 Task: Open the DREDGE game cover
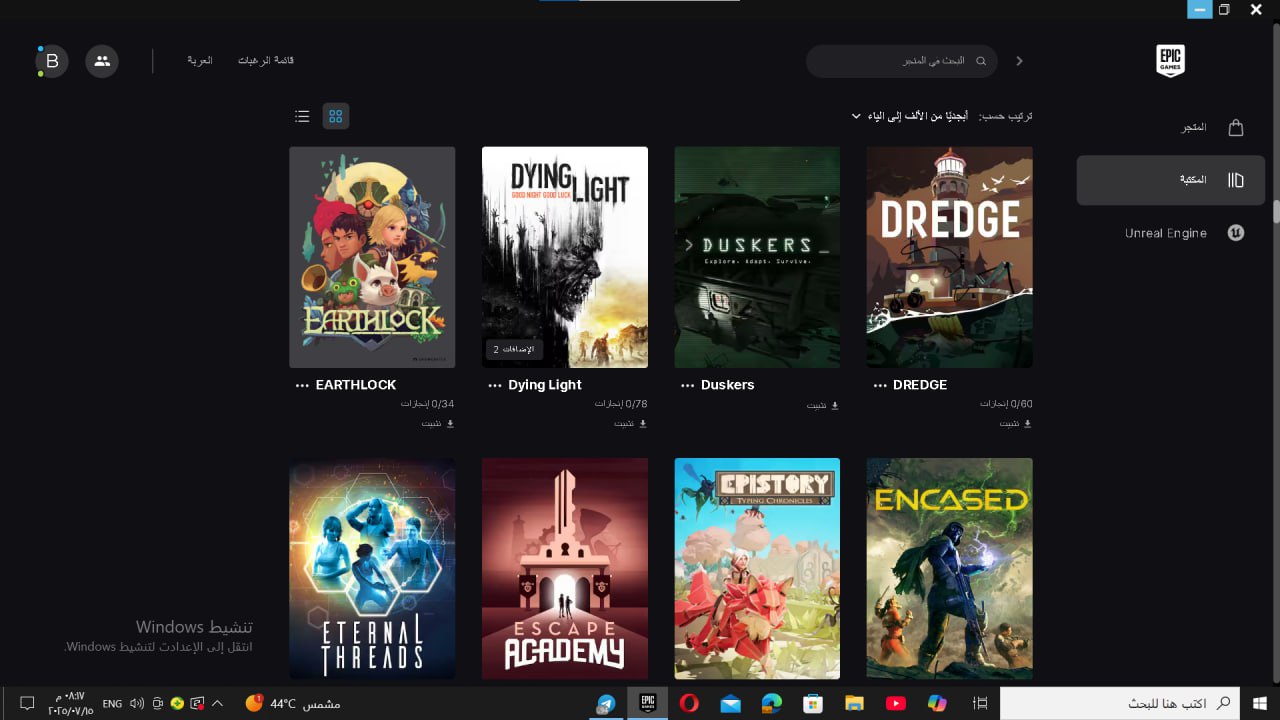click(x=949, y=257)
